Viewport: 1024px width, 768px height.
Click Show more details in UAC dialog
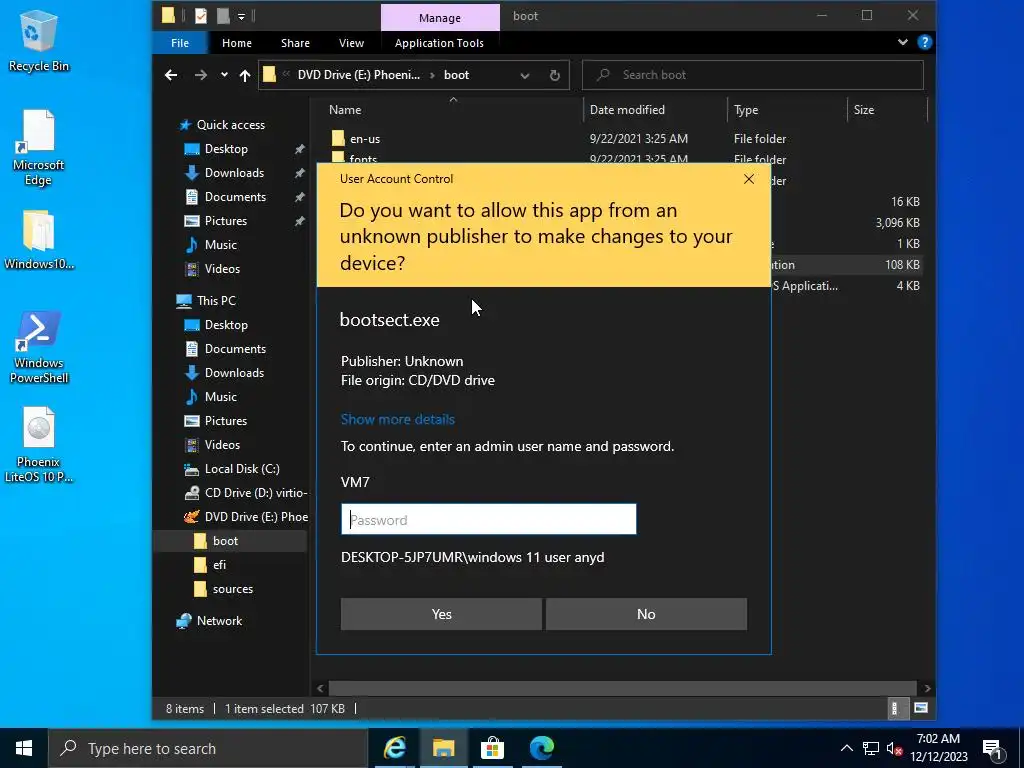[x=398, y=419]
